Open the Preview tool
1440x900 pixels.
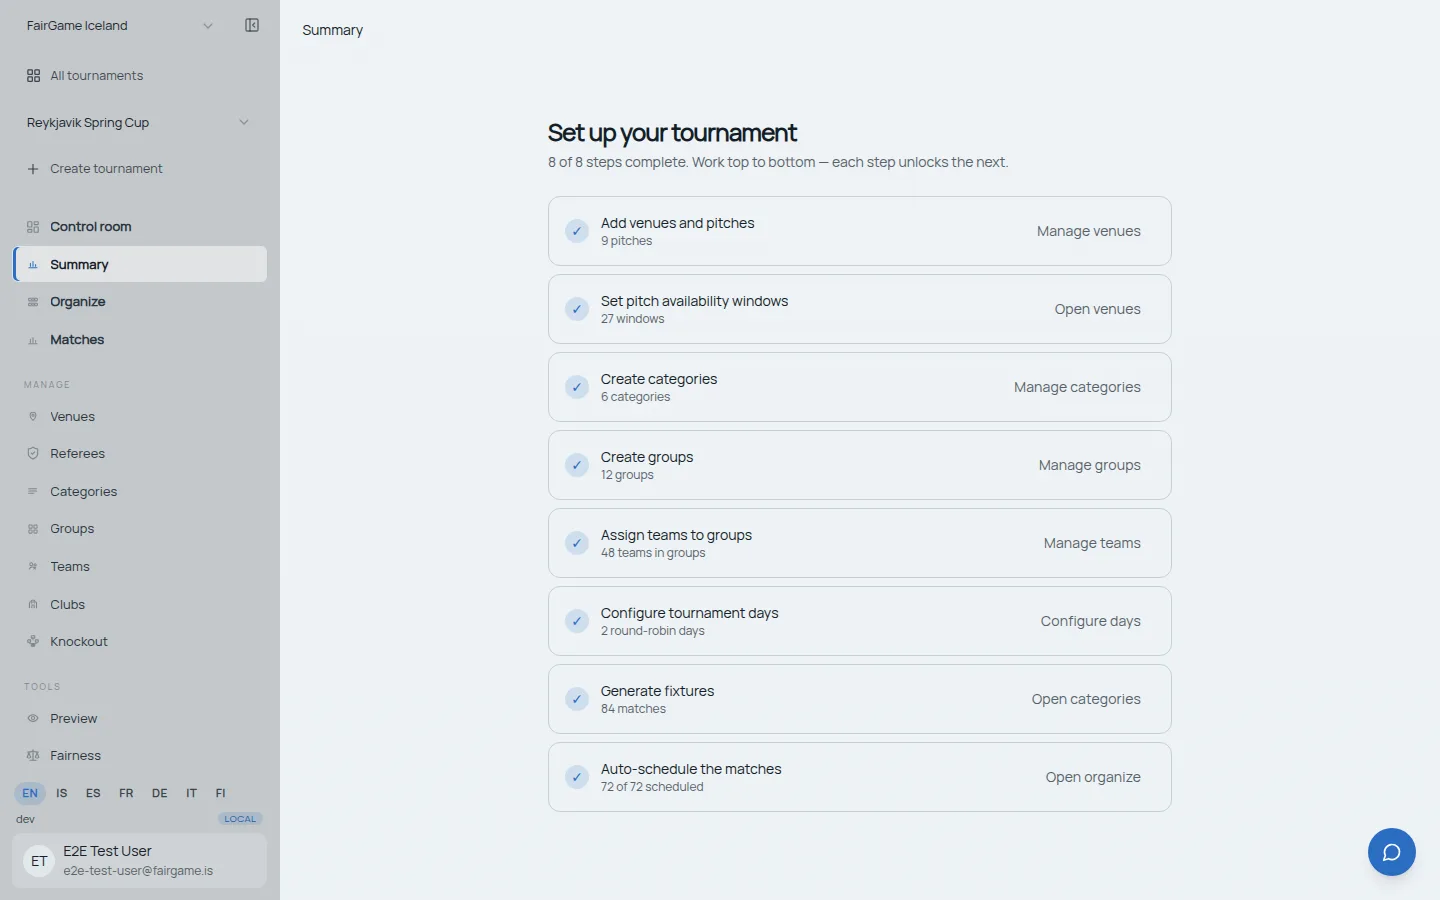pos(139,719)
